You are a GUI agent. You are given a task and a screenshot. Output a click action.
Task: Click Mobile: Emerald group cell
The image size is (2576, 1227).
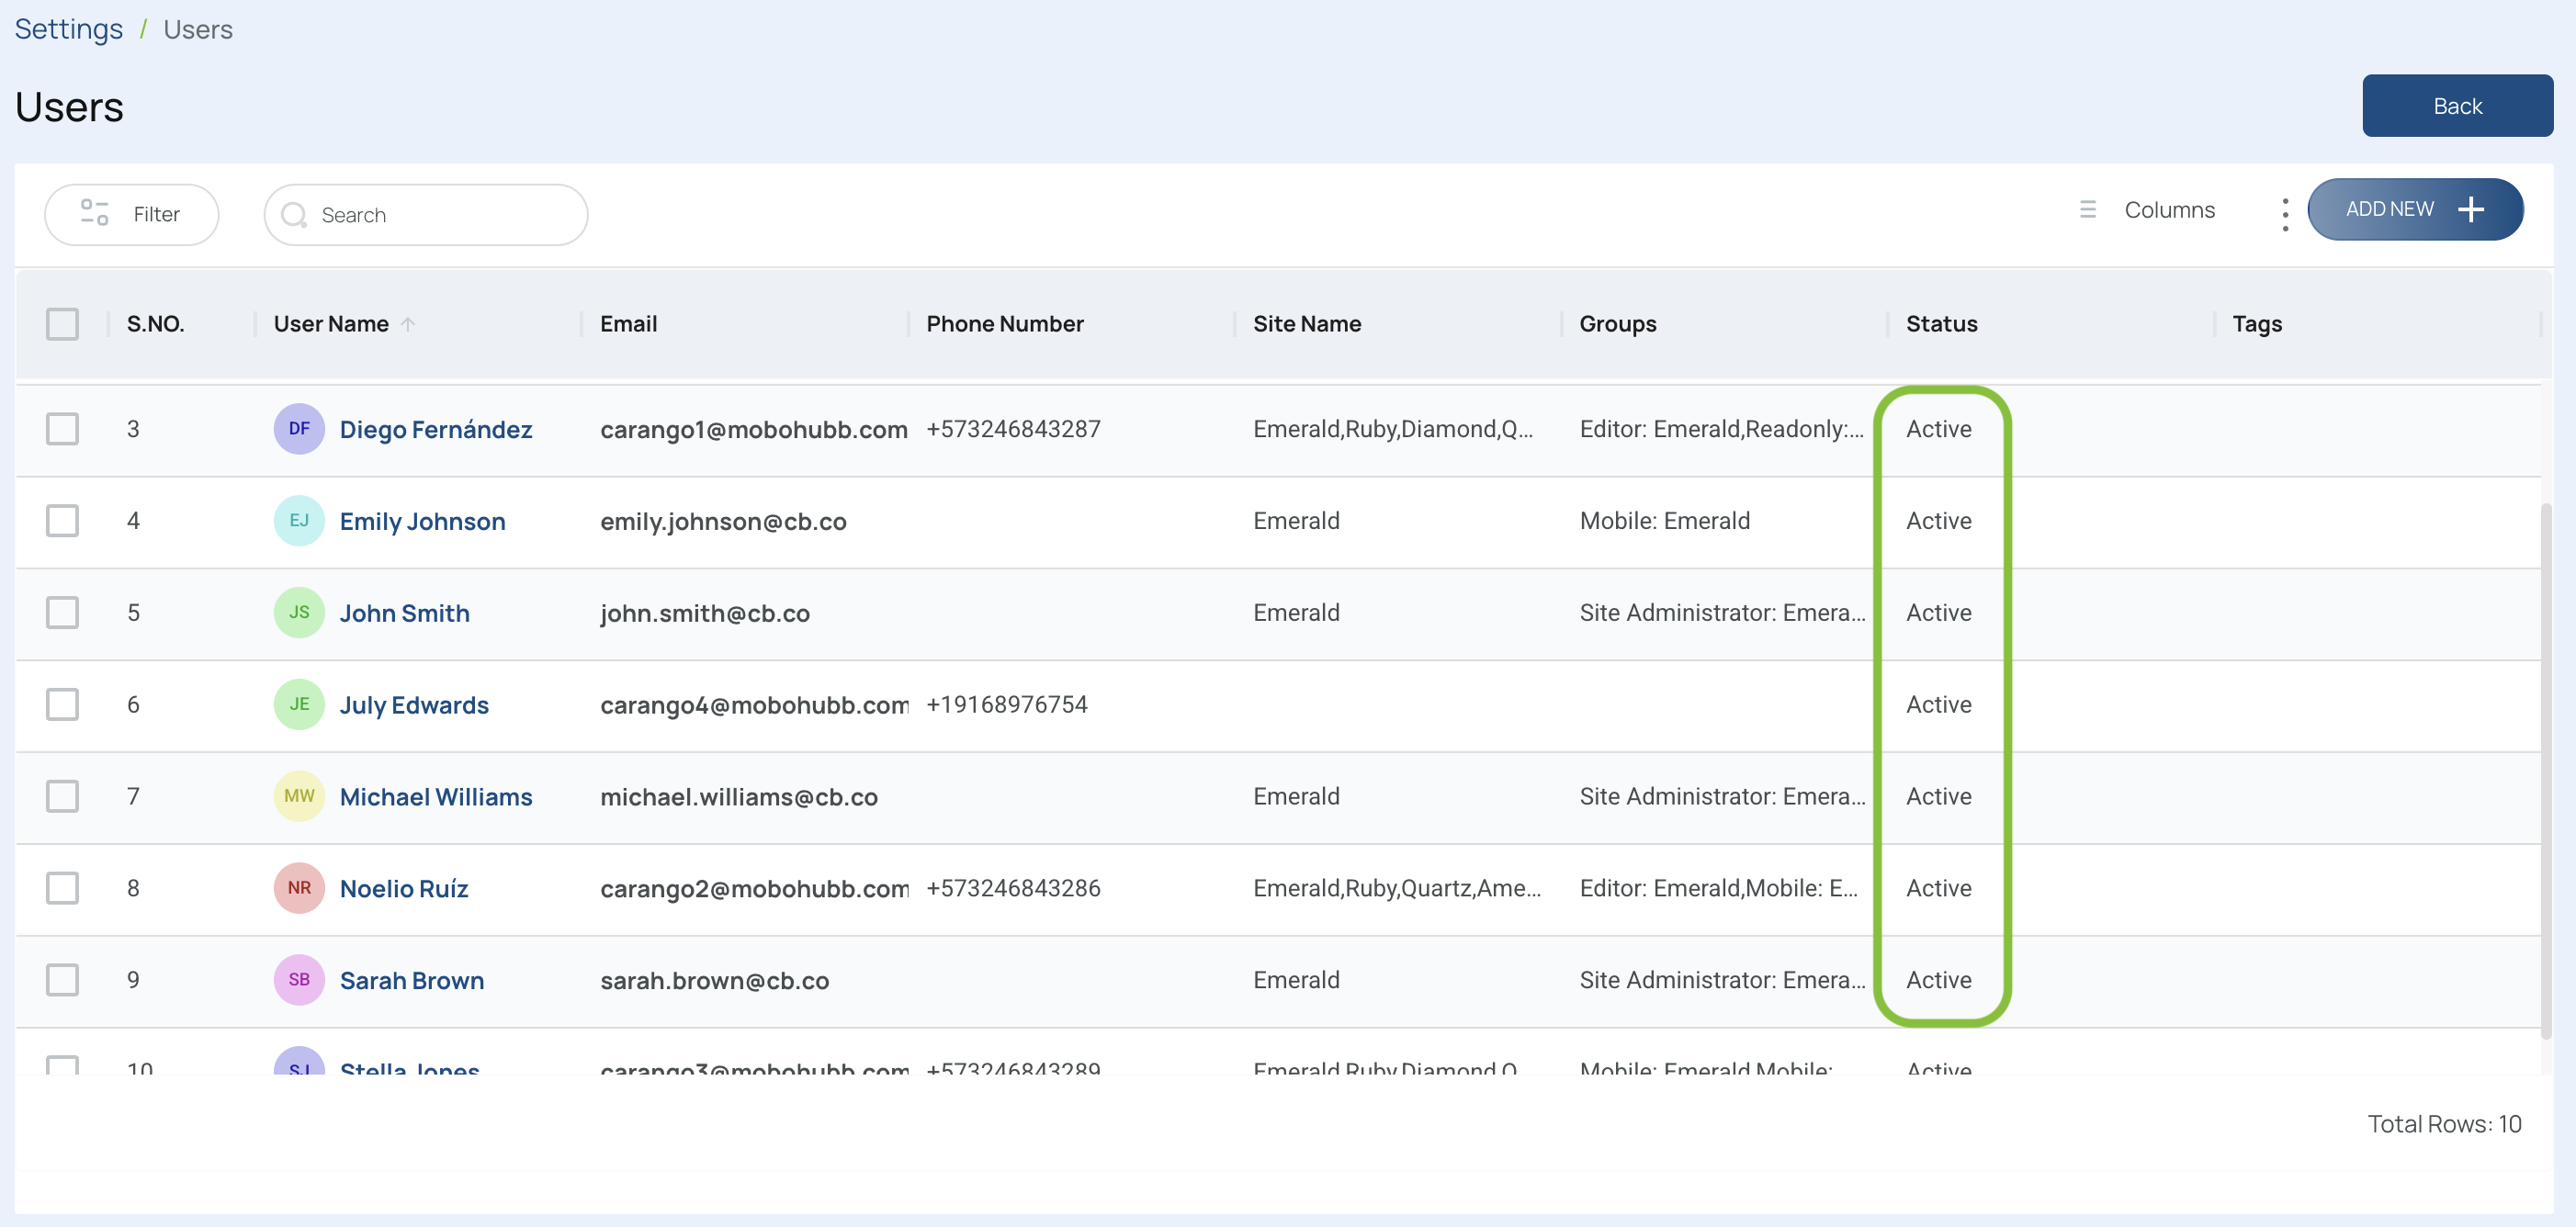(x=1664, y=521)
